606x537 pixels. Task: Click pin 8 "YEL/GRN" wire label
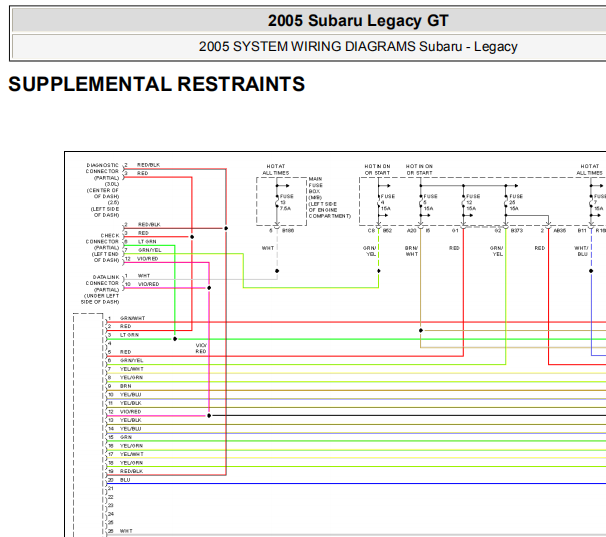(131, 377)
